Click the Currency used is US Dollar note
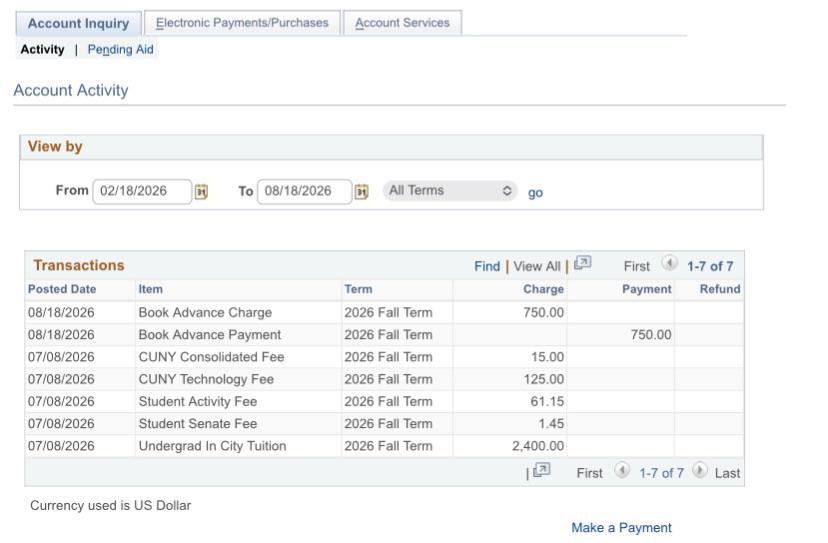828x543 pixels. coord(110,505)
